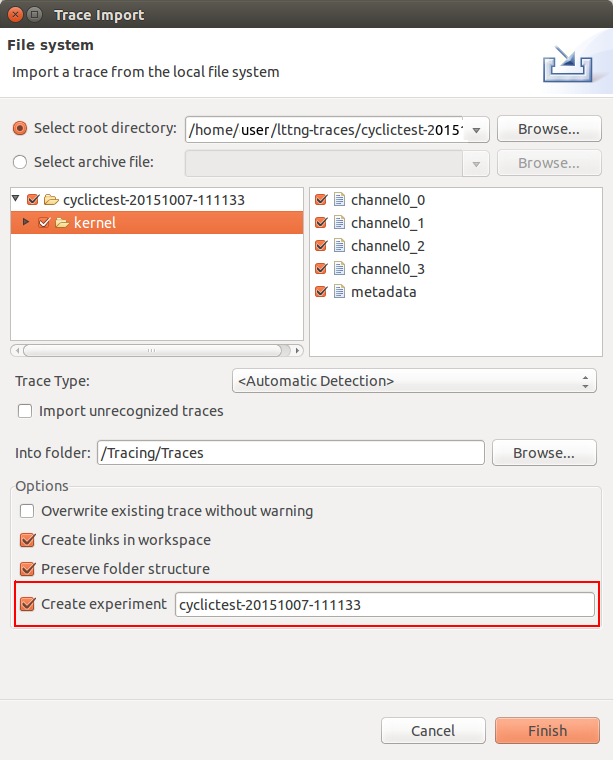This screenshot has height=760, width=613.
Task: Open the root directory combo box arrow
Action: 476,129
